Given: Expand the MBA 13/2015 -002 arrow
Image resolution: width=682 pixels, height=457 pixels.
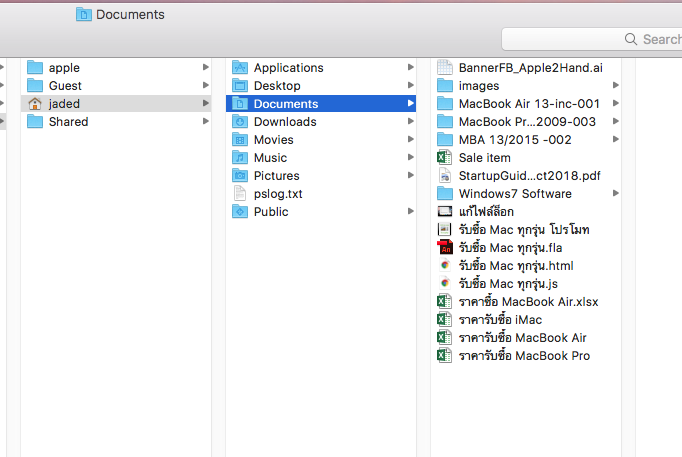Looking at the screenshot, I should click(x=616, y=140).
